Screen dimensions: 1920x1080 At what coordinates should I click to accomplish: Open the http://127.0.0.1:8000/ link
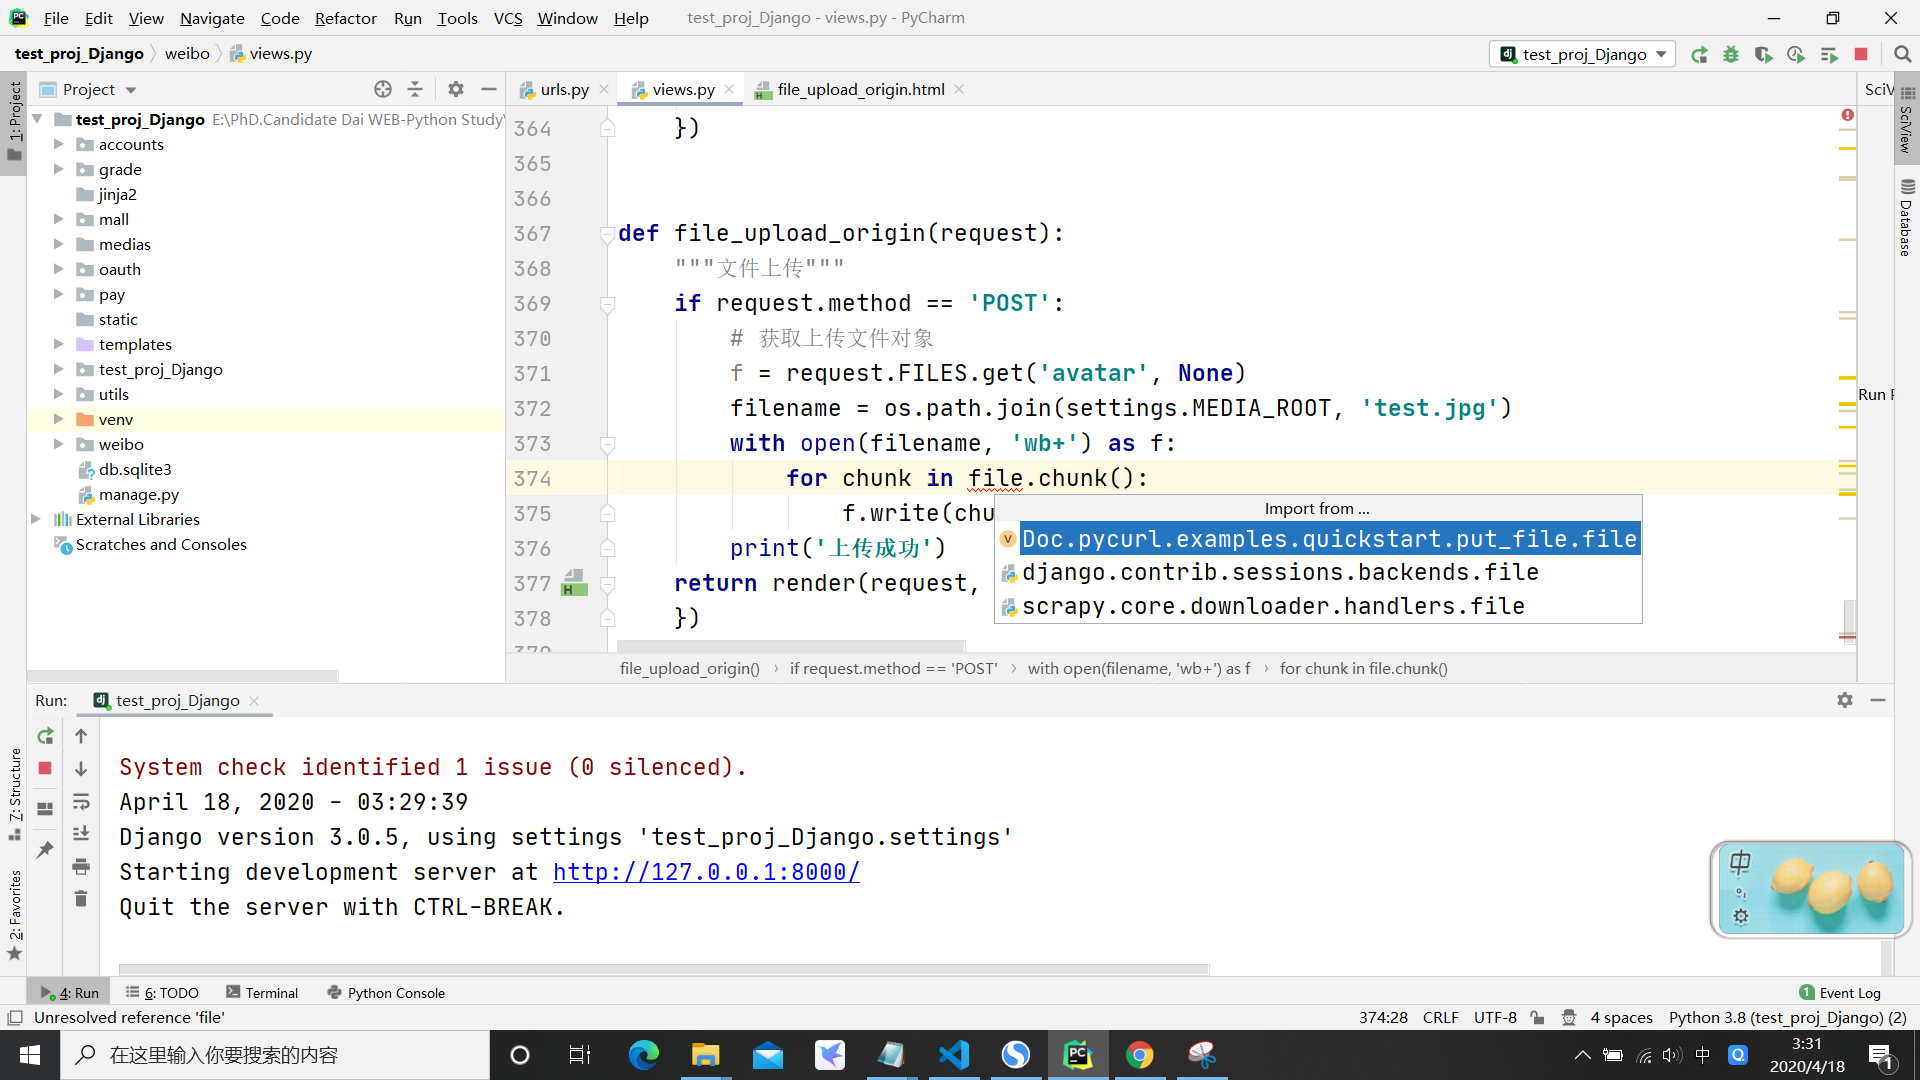point(706,872)
